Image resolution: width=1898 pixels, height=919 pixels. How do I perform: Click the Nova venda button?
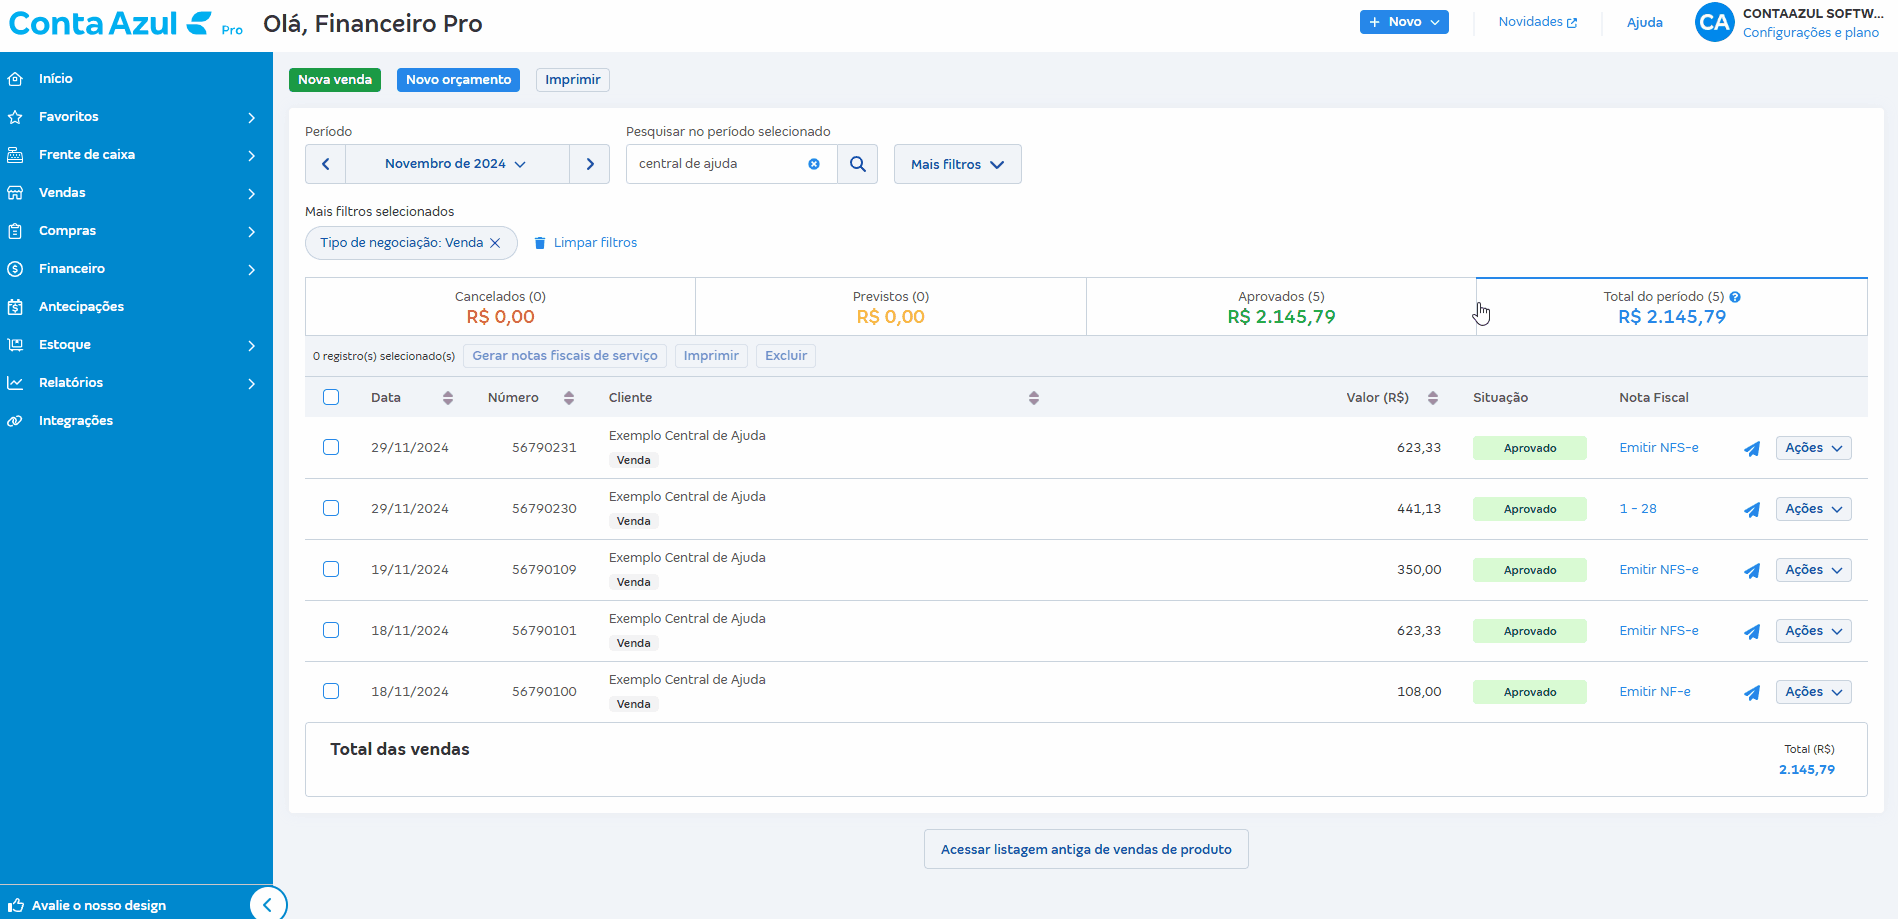tap(334, 80)
